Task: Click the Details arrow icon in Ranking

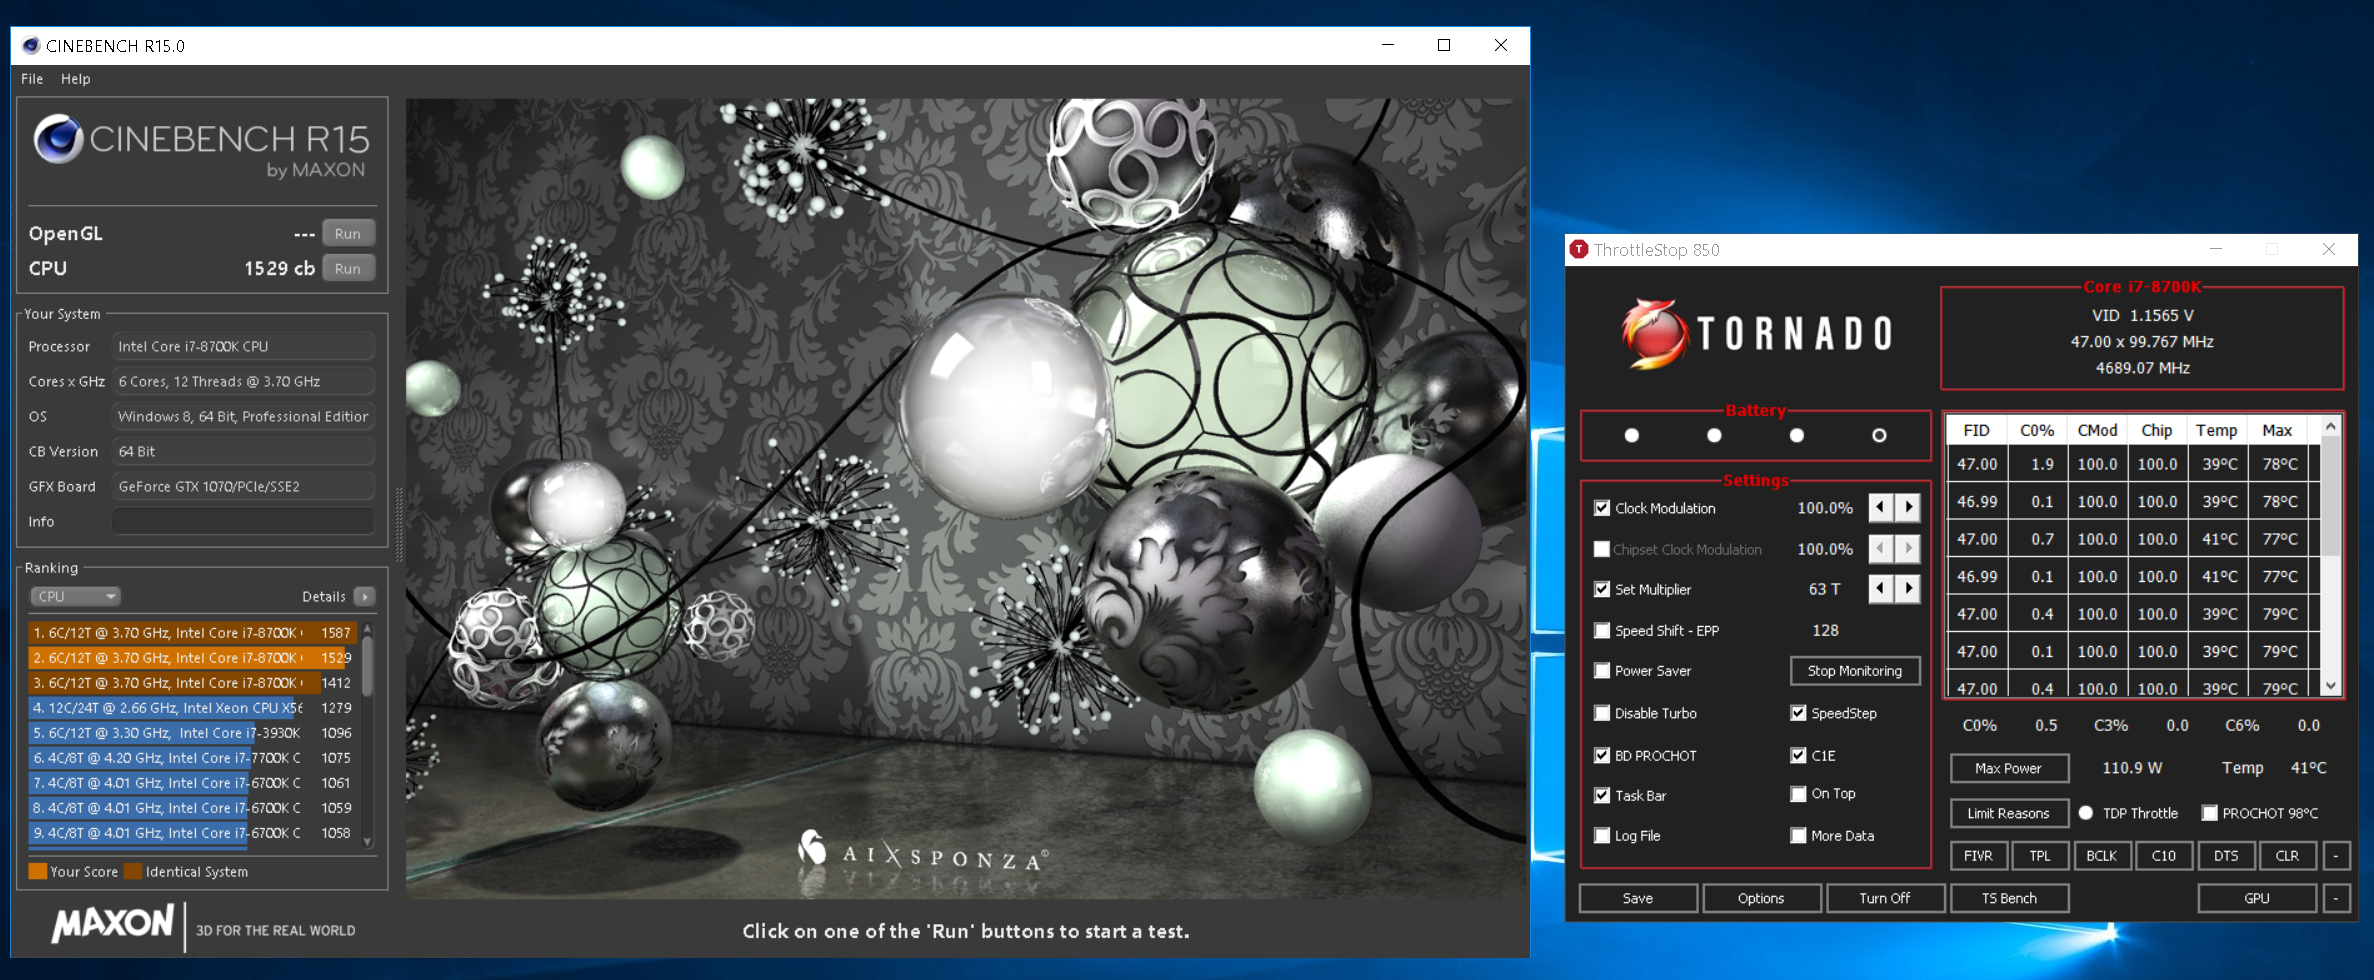Action: pyautogui.click(x=365, y=596)
